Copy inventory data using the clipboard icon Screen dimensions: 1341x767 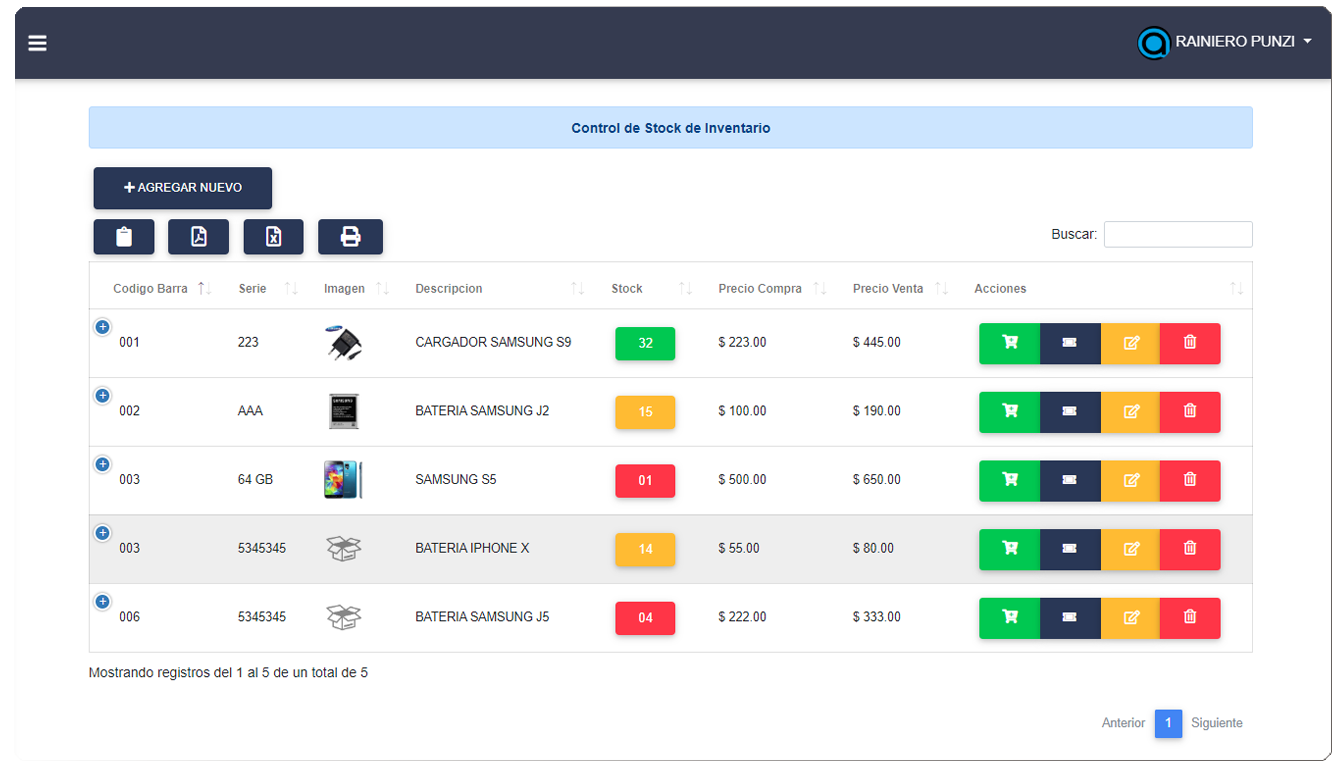coord(123,237)
